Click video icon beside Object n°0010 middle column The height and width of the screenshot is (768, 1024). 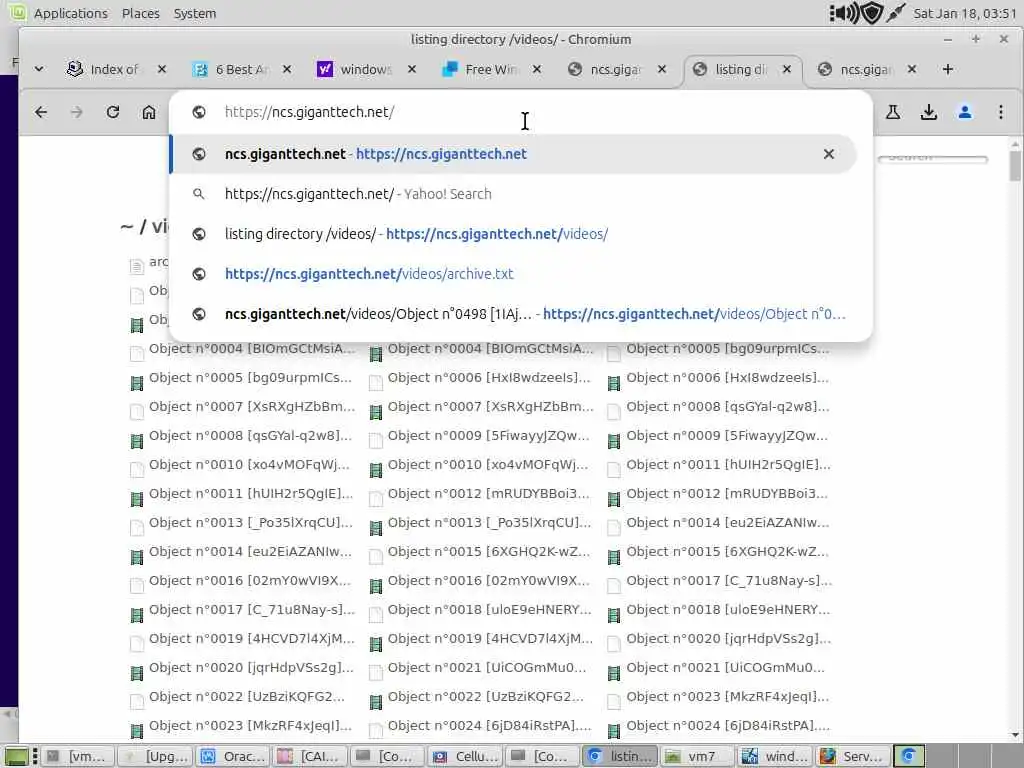(376, 470)
